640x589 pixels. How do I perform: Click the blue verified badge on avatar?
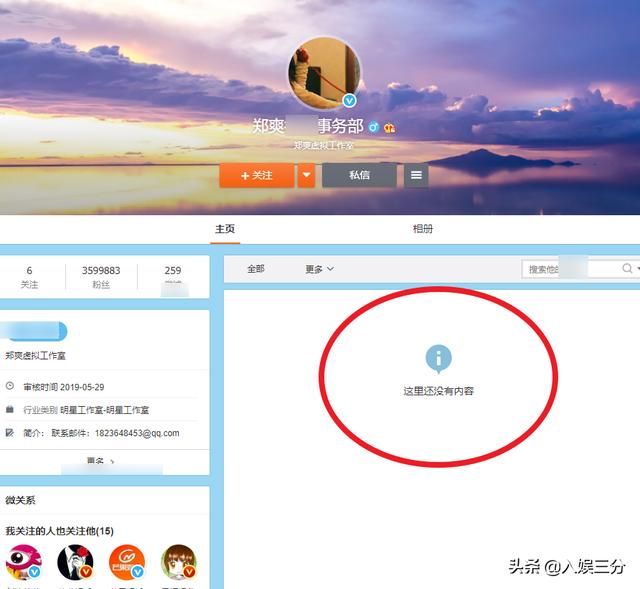(349, 100)
